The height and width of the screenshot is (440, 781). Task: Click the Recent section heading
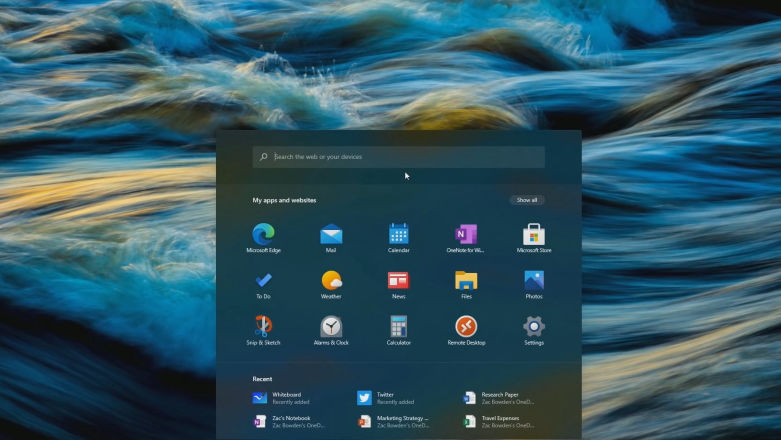262,379
